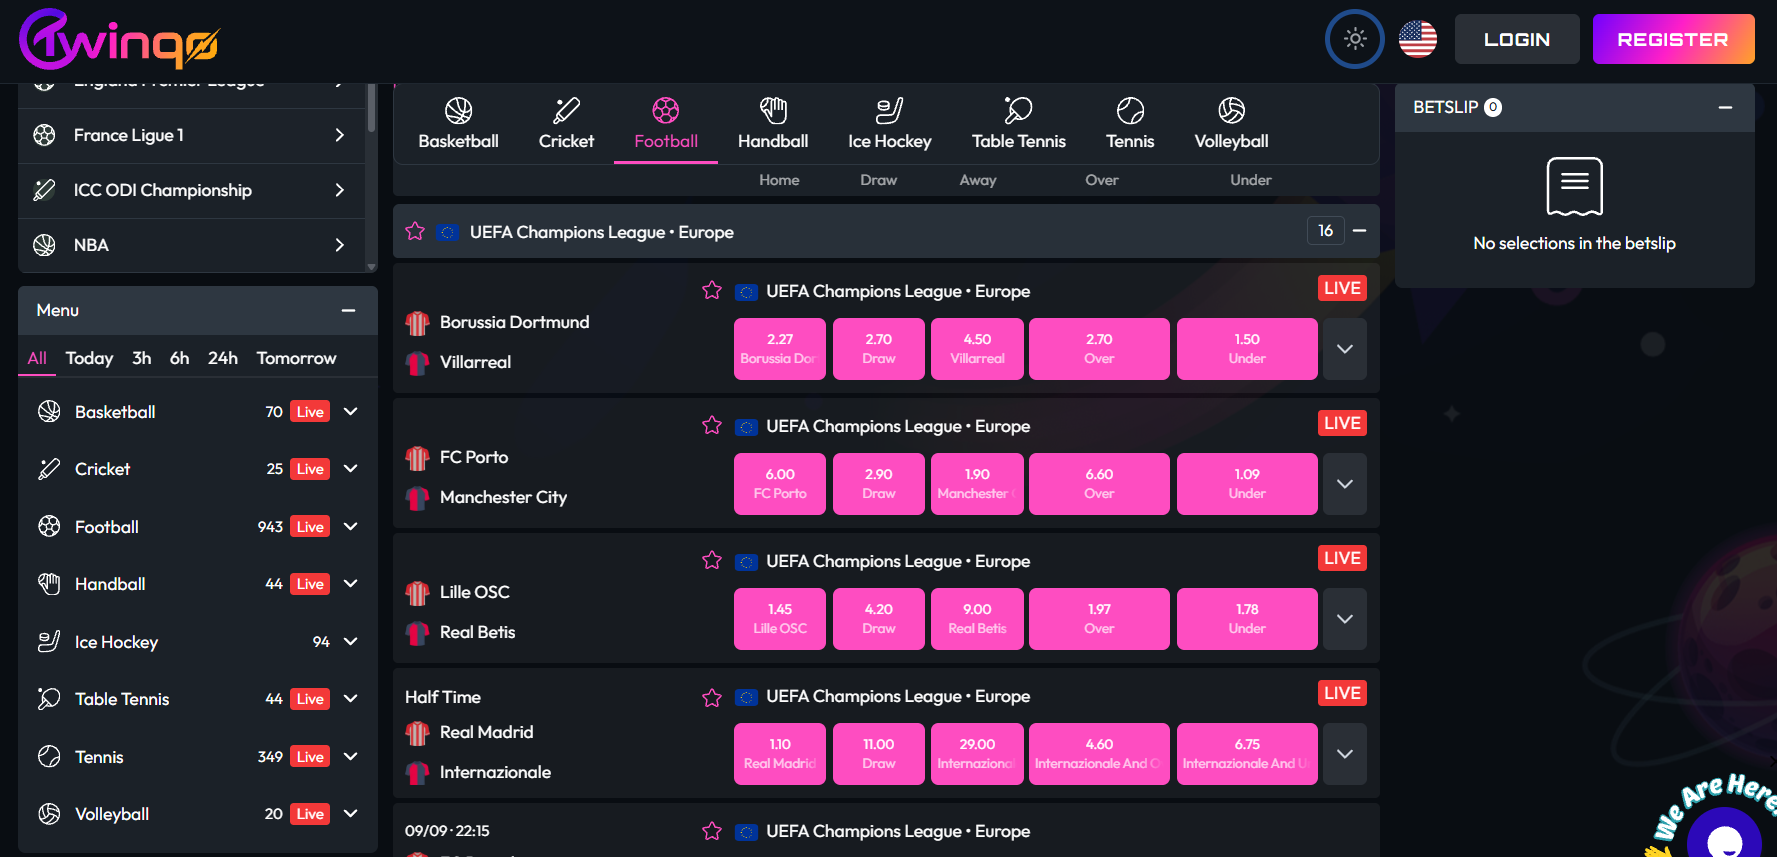The image size is (1777, 857).
Task: Click the REGISTER button
Action: click(x=1673, y=39)
